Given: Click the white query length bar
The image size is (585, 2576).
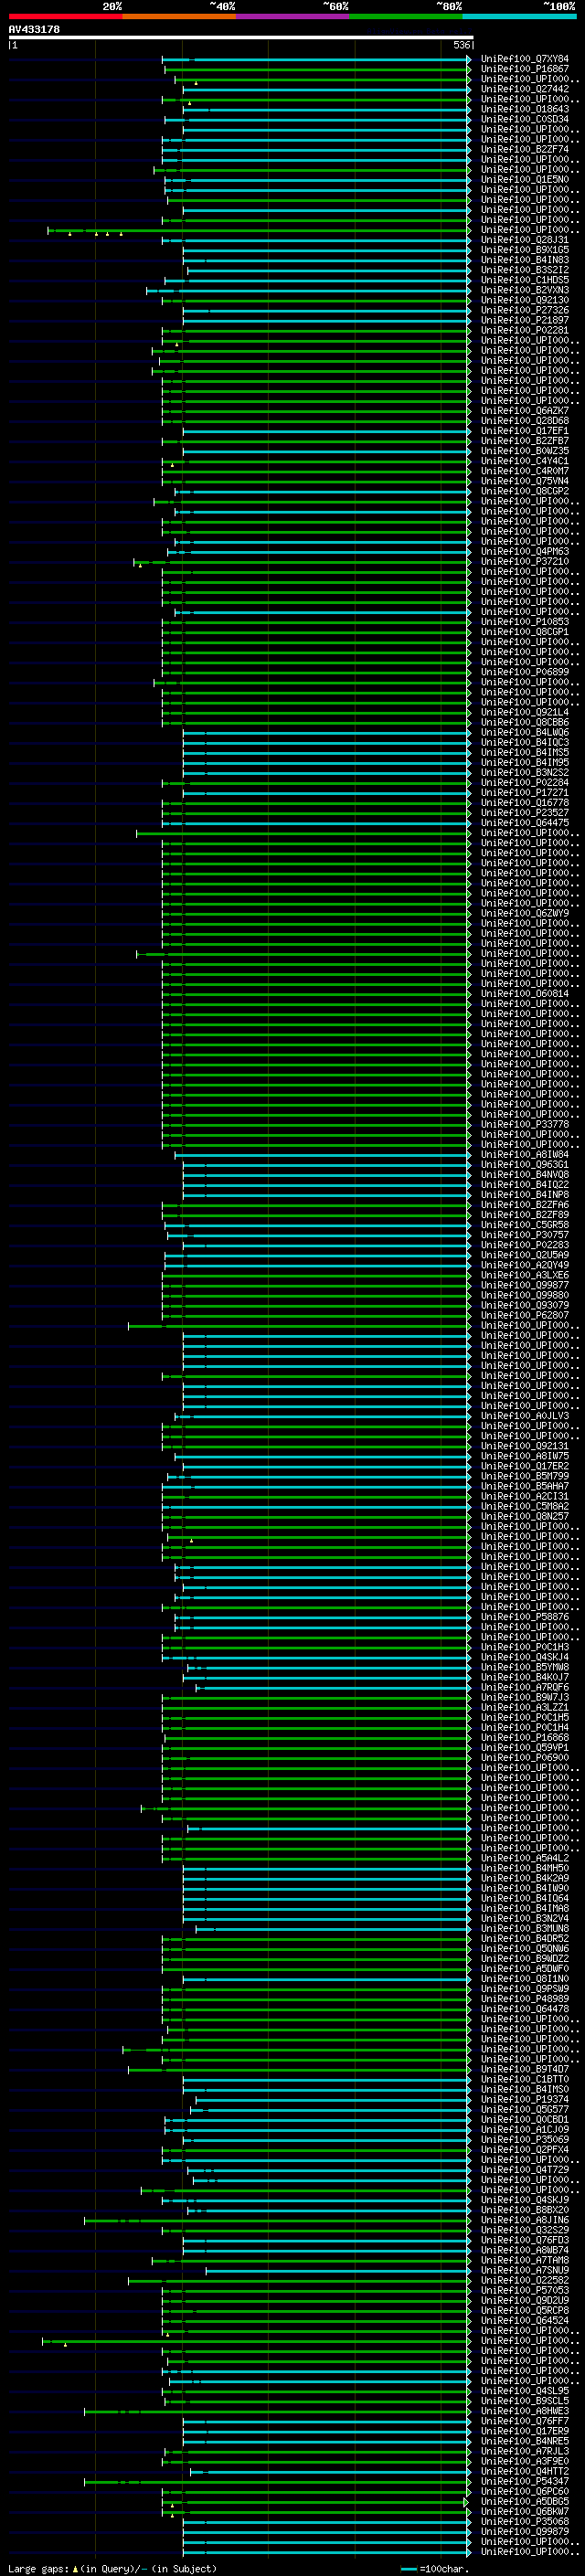Looking at the screenshot, I should pos(241,38).
